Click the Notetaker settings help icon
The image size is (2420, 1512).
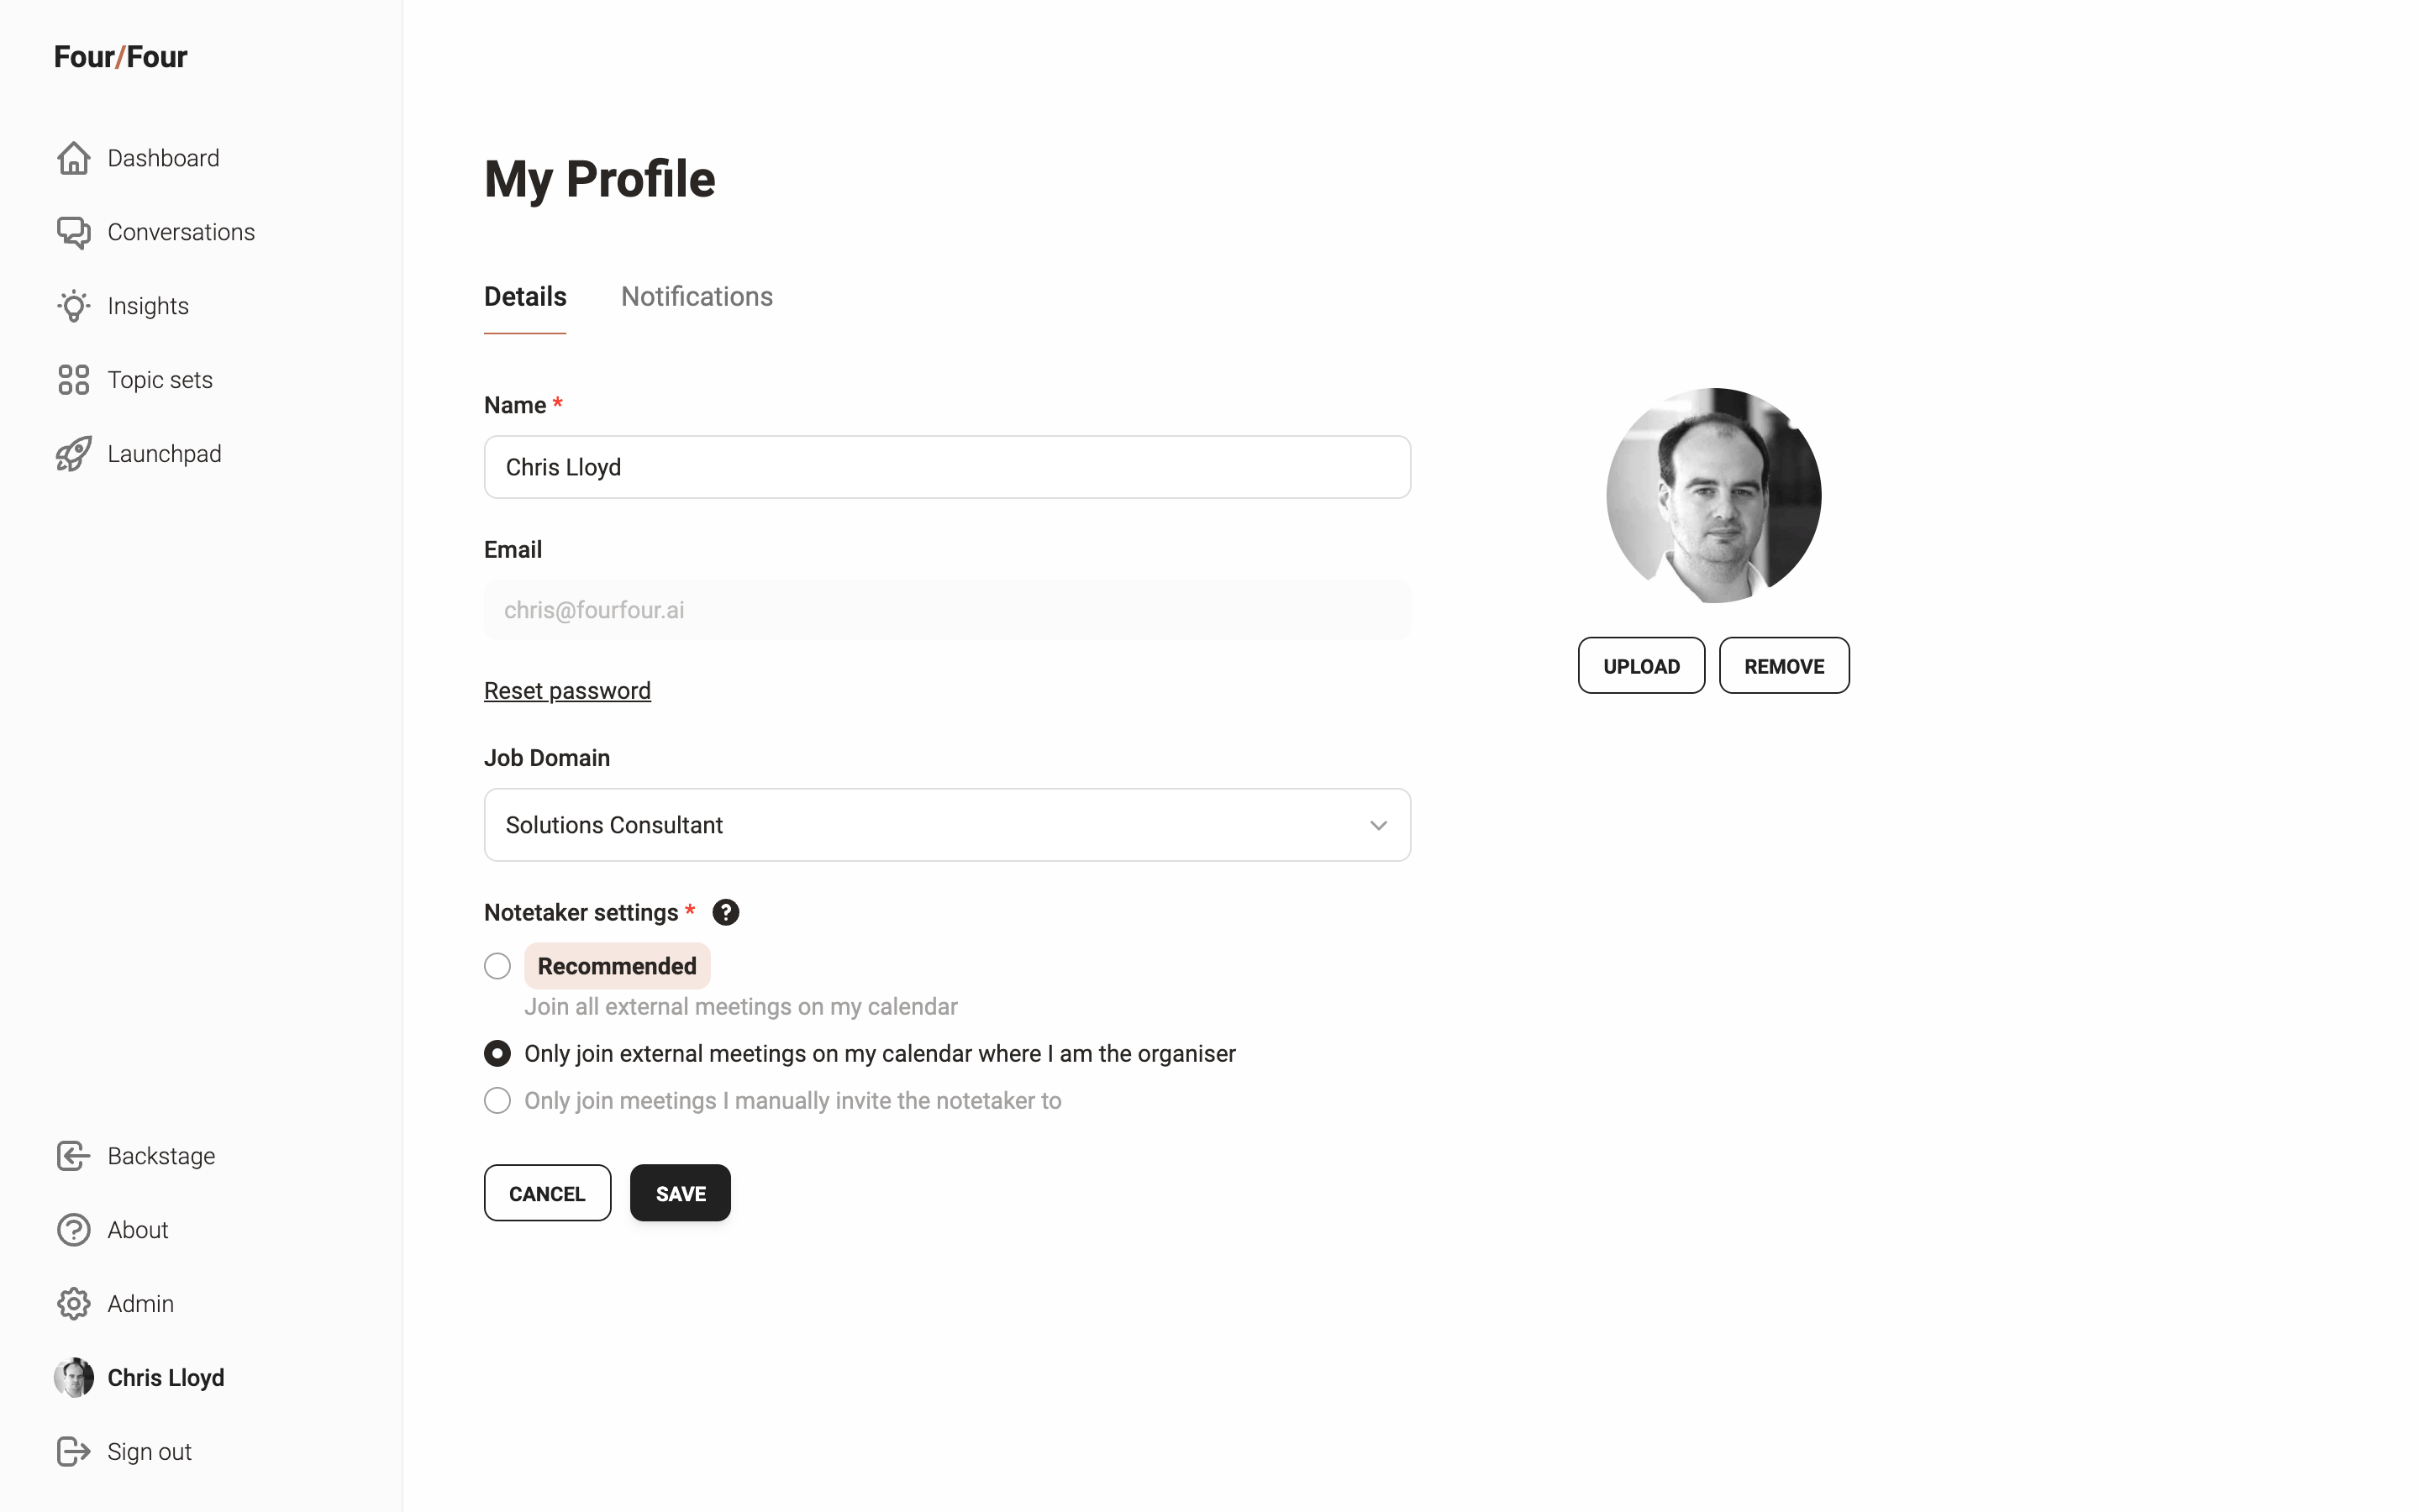click(x=726, y=912)
